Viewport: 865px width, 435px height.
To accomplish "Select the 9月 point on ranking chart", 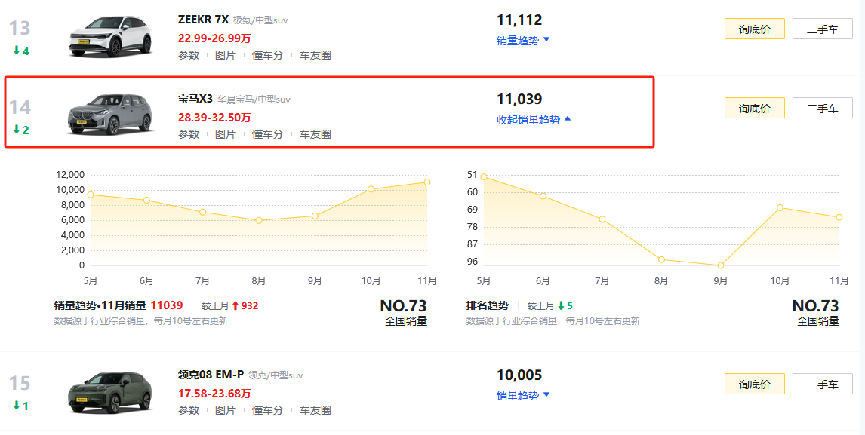I will click(x=720, y=265).
